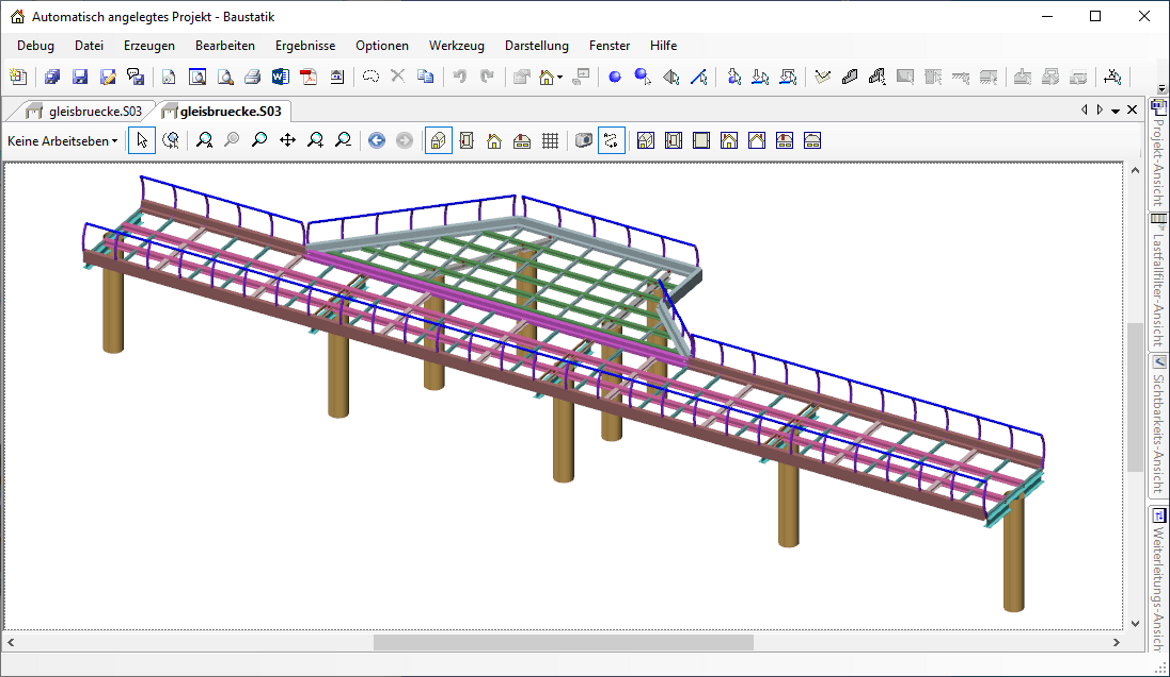Image resolution: width=1170 pixels, height=677 pixels.
Task: Export to Word document icon
Action: [280, 77]
